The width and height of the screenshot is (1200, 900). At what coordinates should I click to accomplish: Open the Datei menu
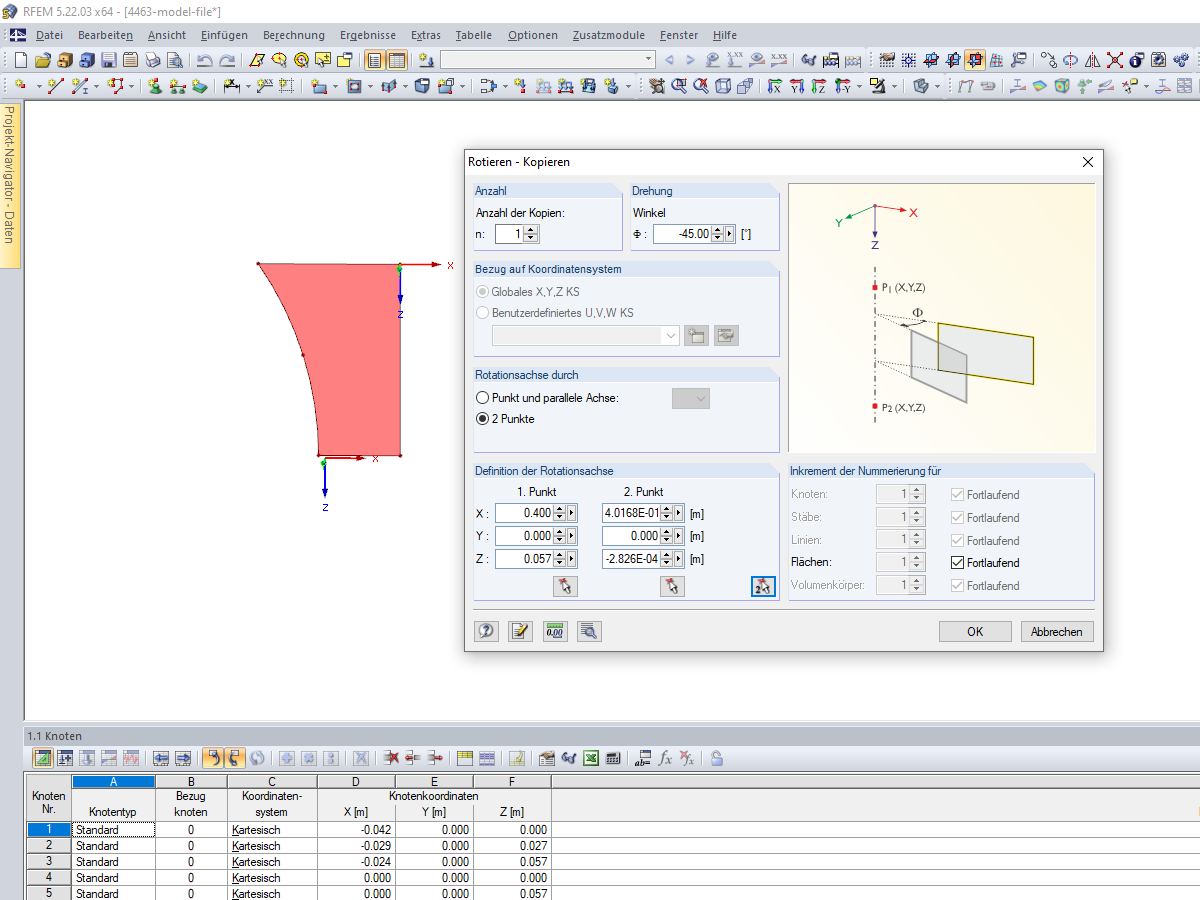(49, 35)
